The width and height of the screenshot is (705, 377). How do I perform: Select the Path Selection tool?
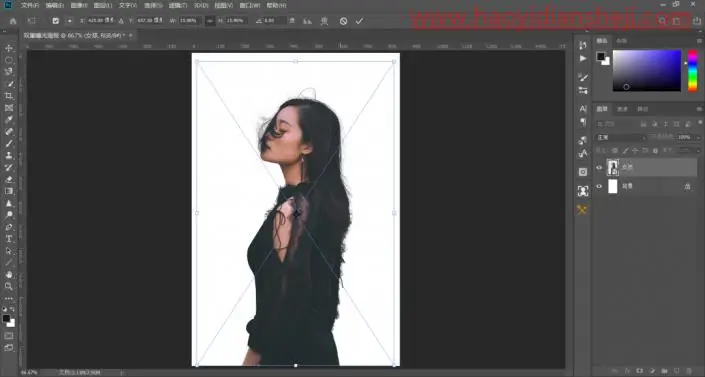[x=9, y=251]
